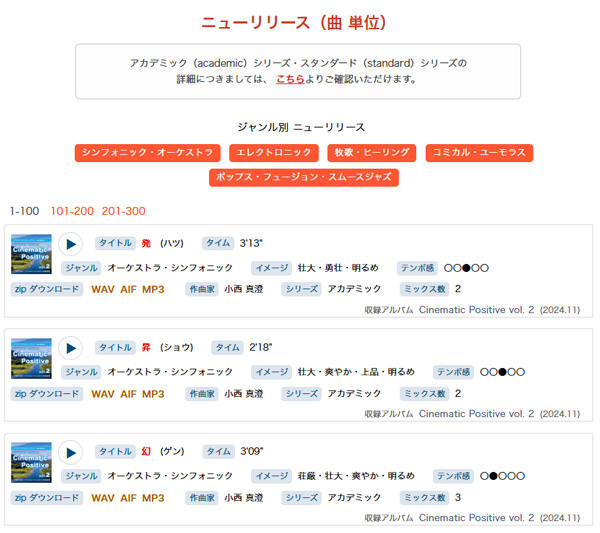Click zip ダウンロード for track 発
This screenshot has width=600, height=533.
47,289
